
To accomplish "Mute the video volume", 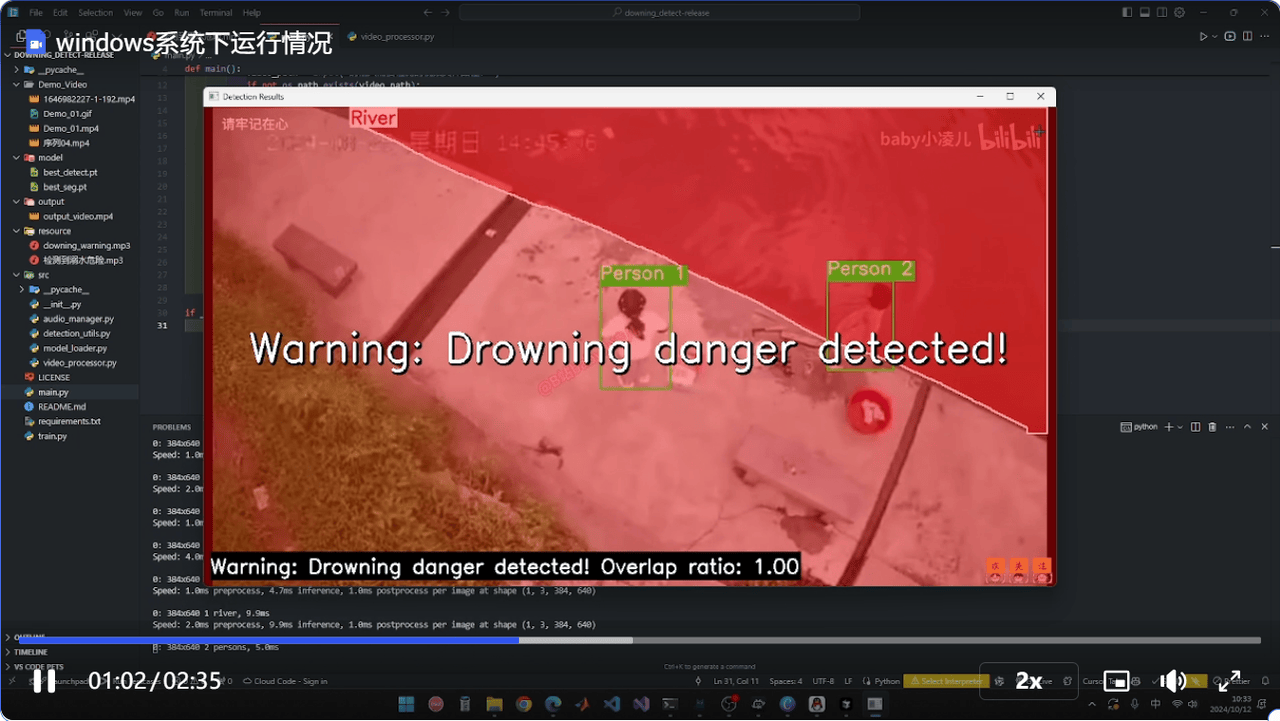I will pos(1172,681).
